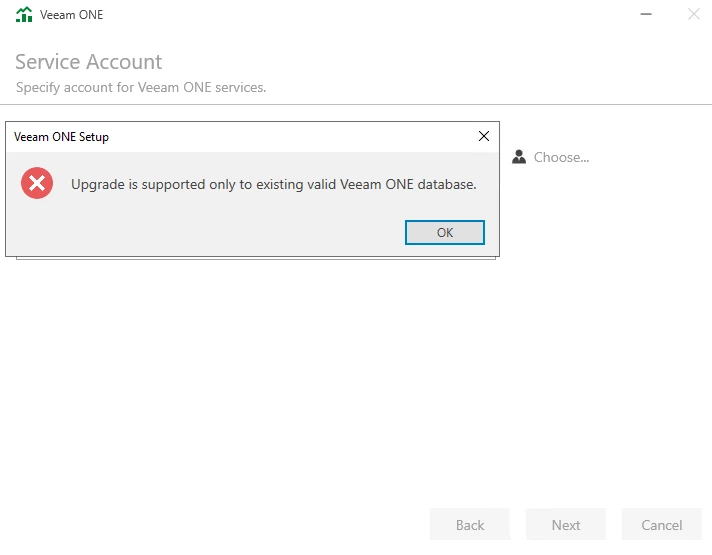Cancel the Veeam ONE setup wizard
This screenshot has width=712, height=555.
click(662, 525)
